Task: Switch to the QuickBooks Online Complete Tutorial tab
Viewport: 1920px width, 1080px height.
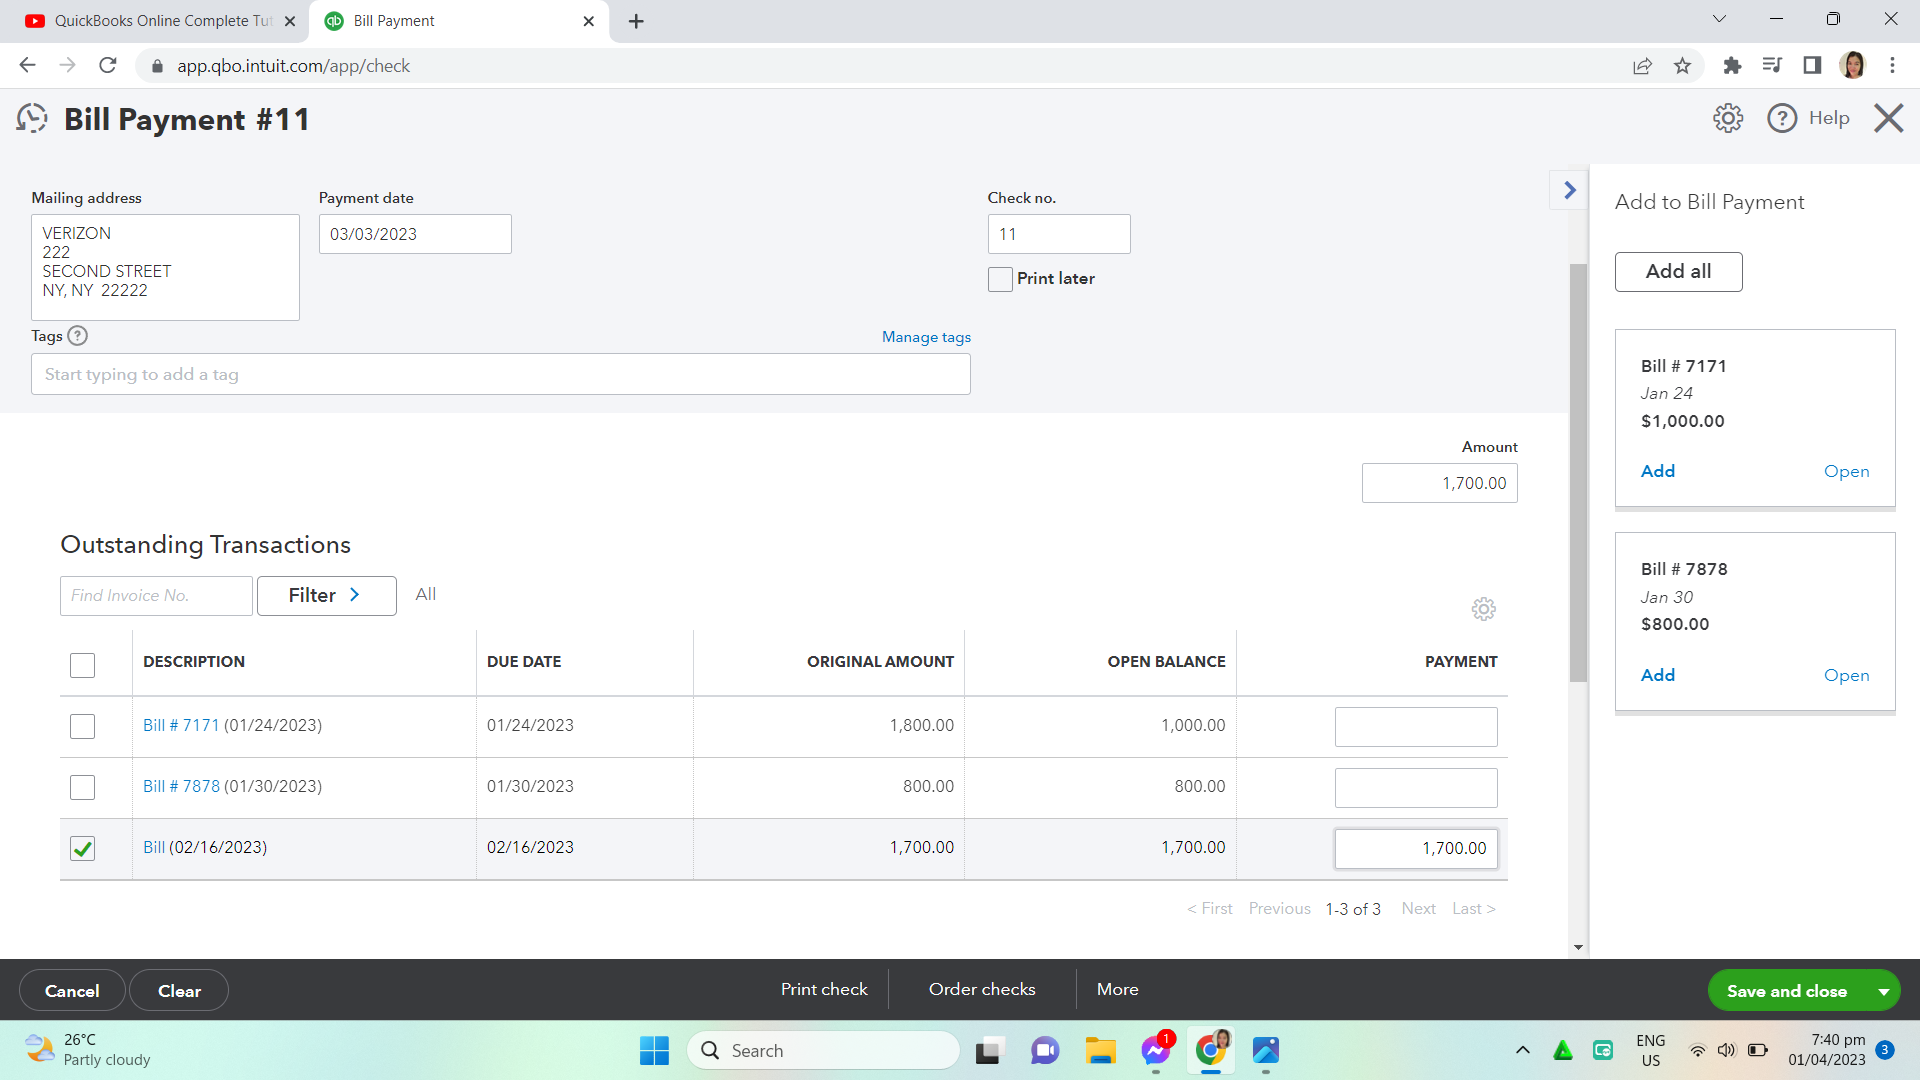Action: [160, 21]
